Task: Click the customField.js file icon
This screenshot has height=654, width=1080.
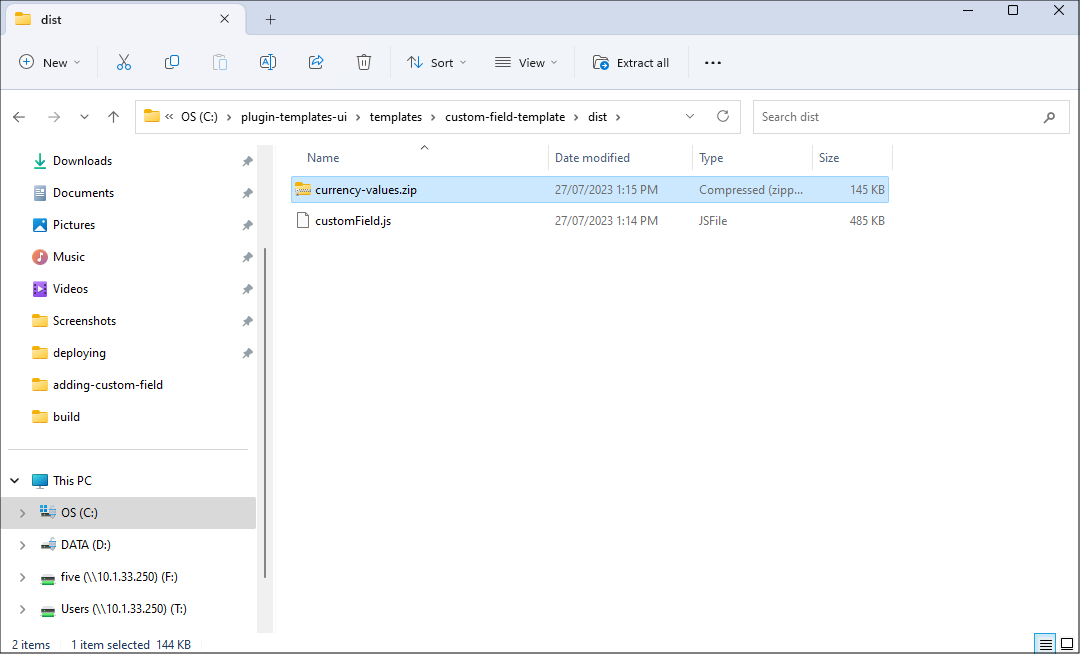Action: 303,221
